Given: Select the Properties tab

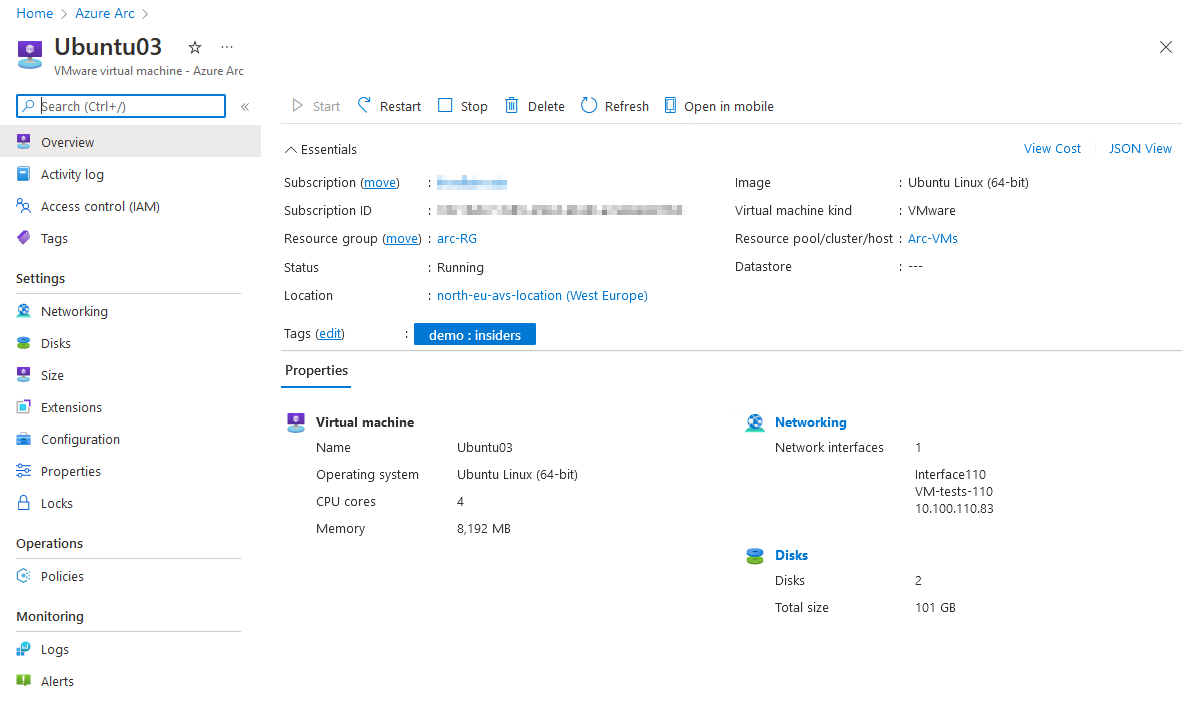Looking at the screenshot, I should coord(316,371).
